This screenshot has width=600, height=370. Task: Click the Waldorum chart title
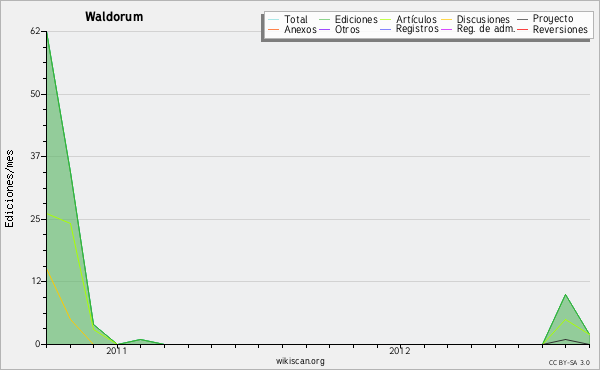114,17
